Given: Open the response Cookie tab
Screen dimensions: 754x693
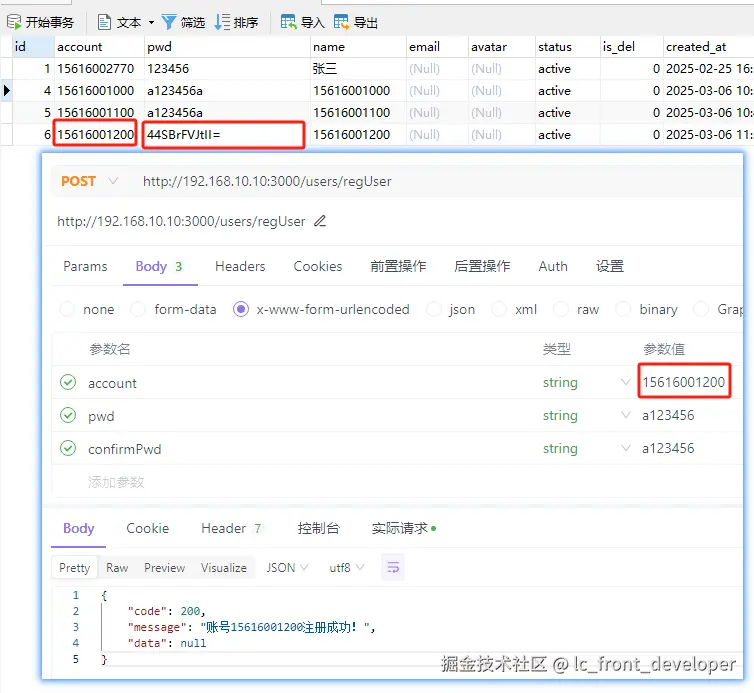Looking at the screenshot, I should tap(148, 529).
